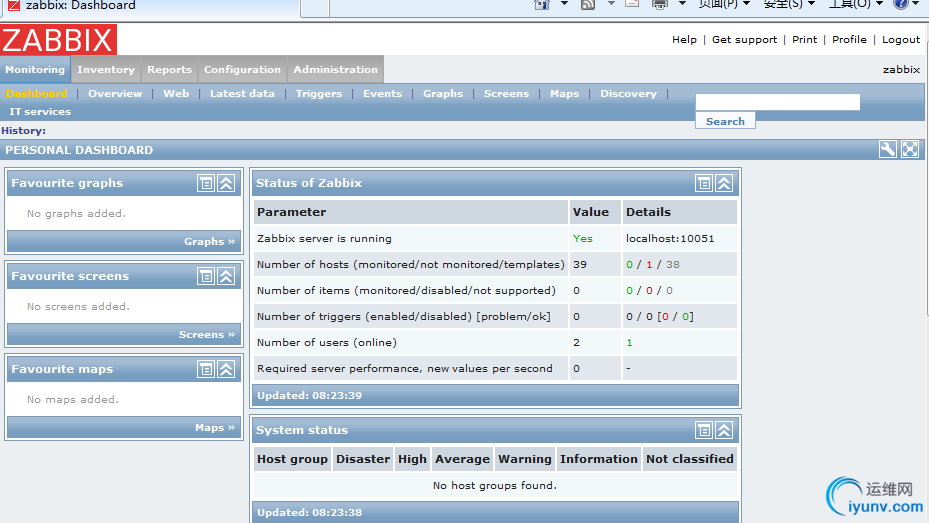929x523 pixels.
Task: Click the Parameter column header
Action: click(x=411, y=212)
